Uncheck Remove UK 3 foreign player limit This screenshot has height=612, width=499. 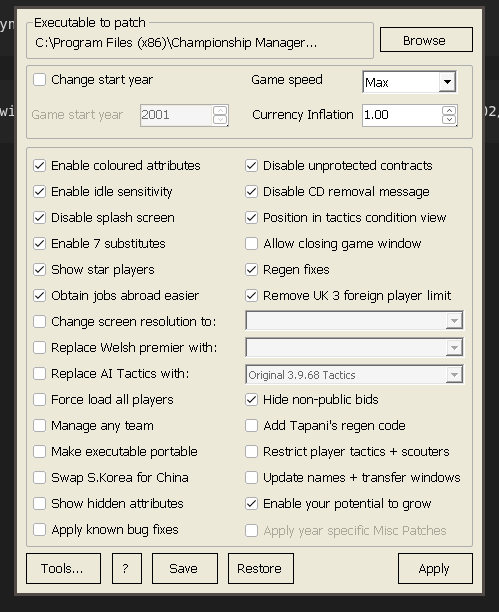(251, 295)
